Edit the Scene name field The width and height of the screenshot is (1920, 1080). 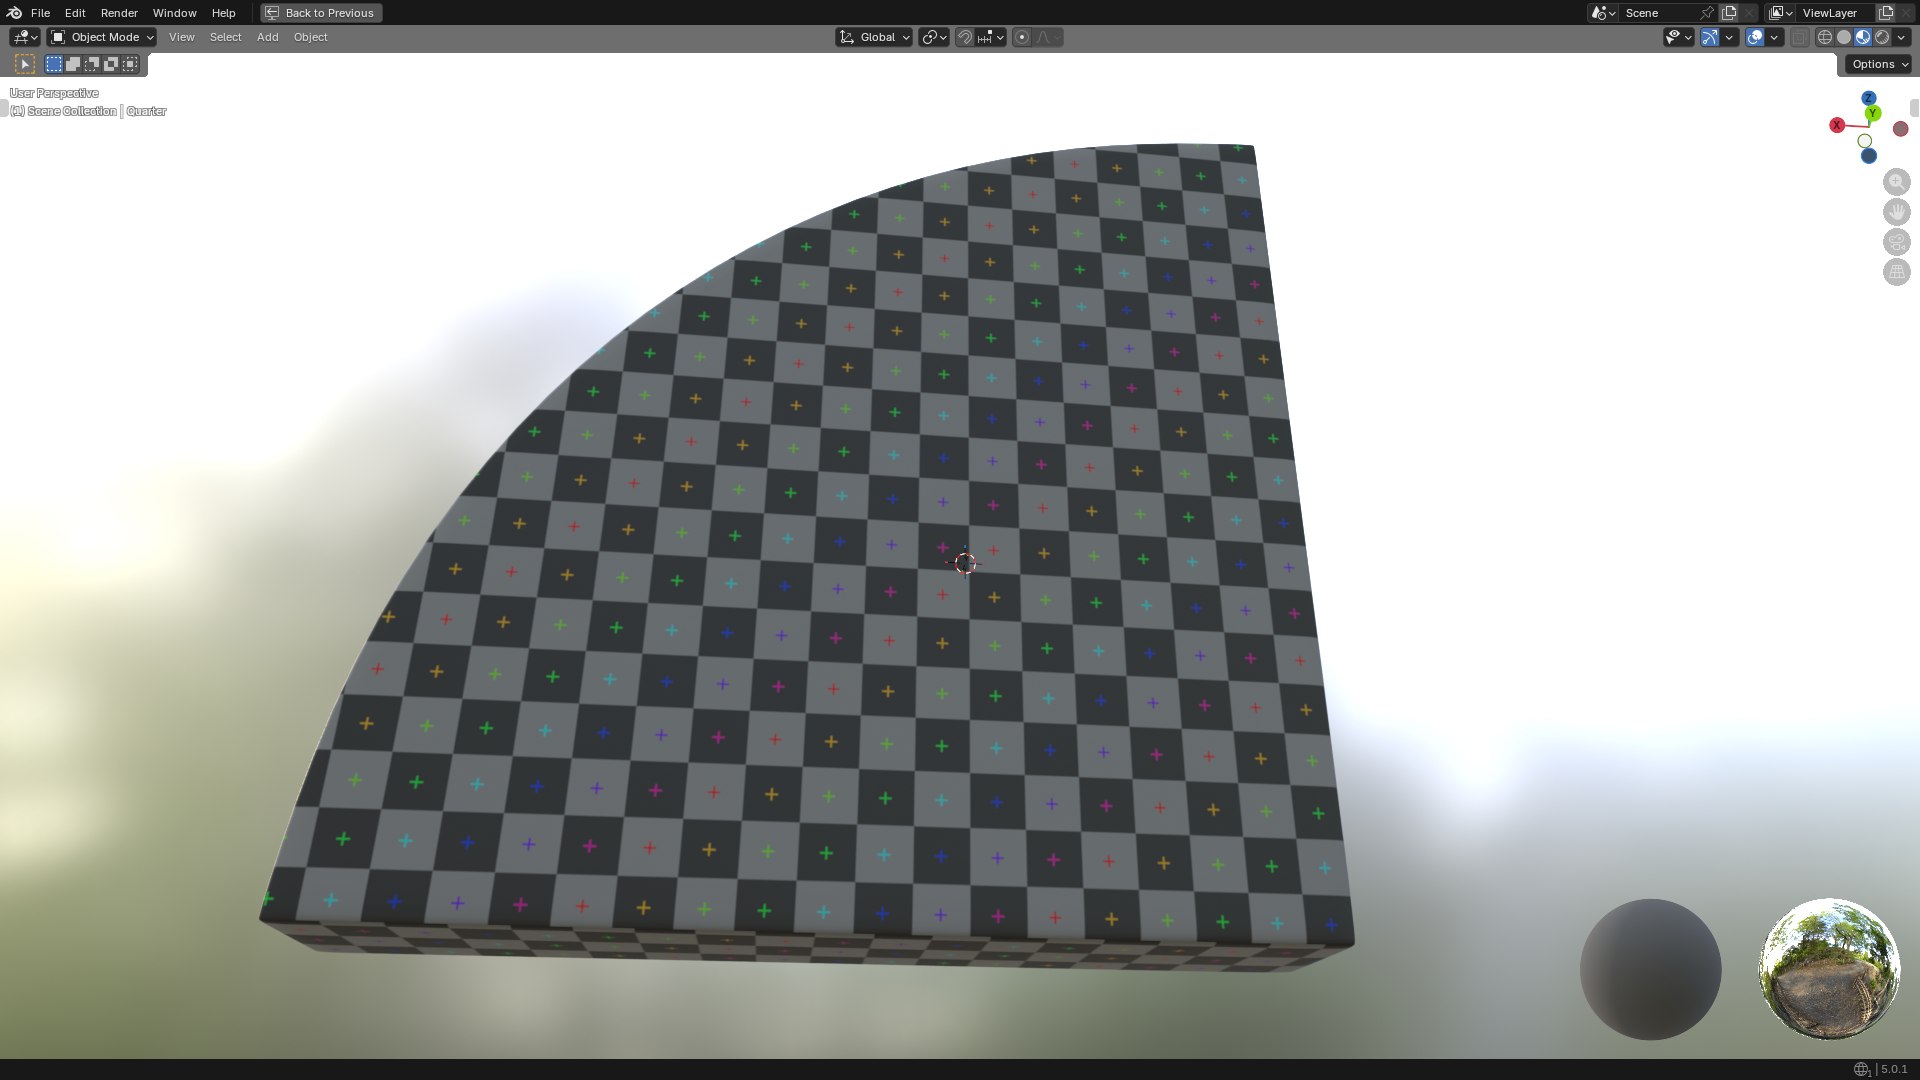tap(1658, 13)
